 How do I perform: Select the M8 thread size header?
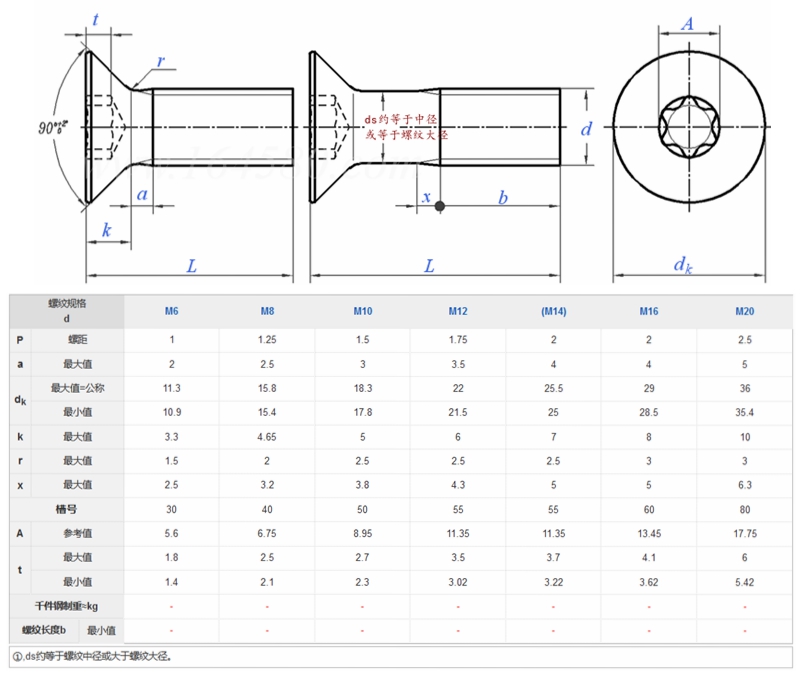pos(267,312)
